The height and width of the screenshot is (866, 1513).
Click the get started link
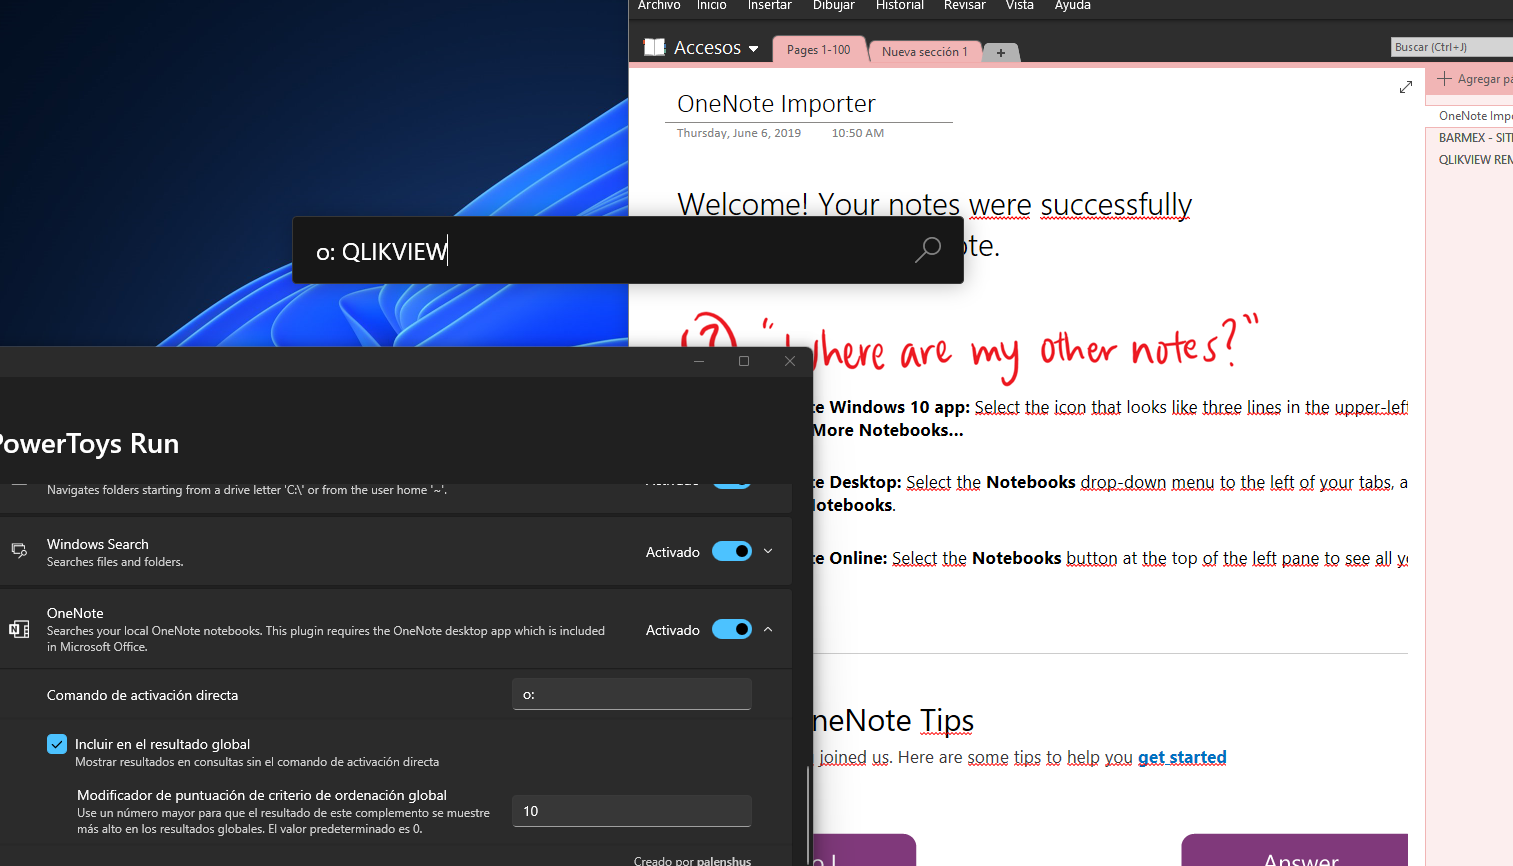1181,757
